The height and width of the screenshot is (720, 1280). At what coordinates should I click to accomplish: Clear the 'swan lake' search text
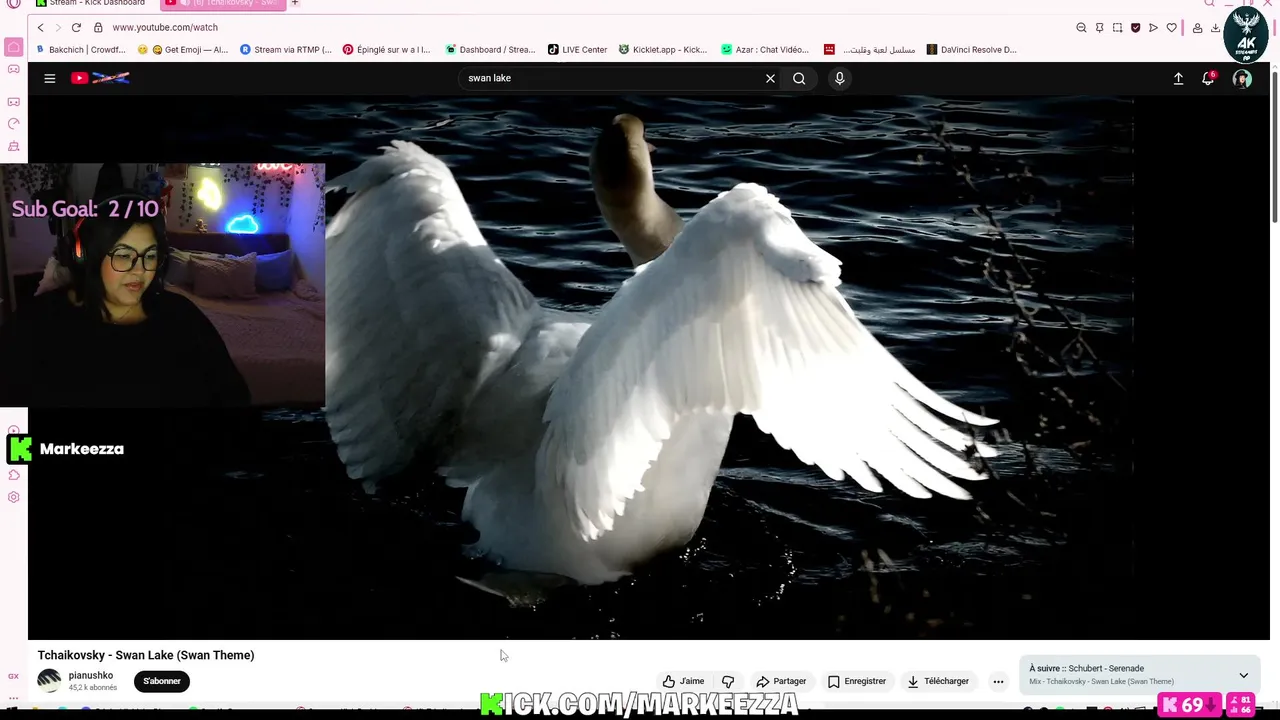[770, 78]
